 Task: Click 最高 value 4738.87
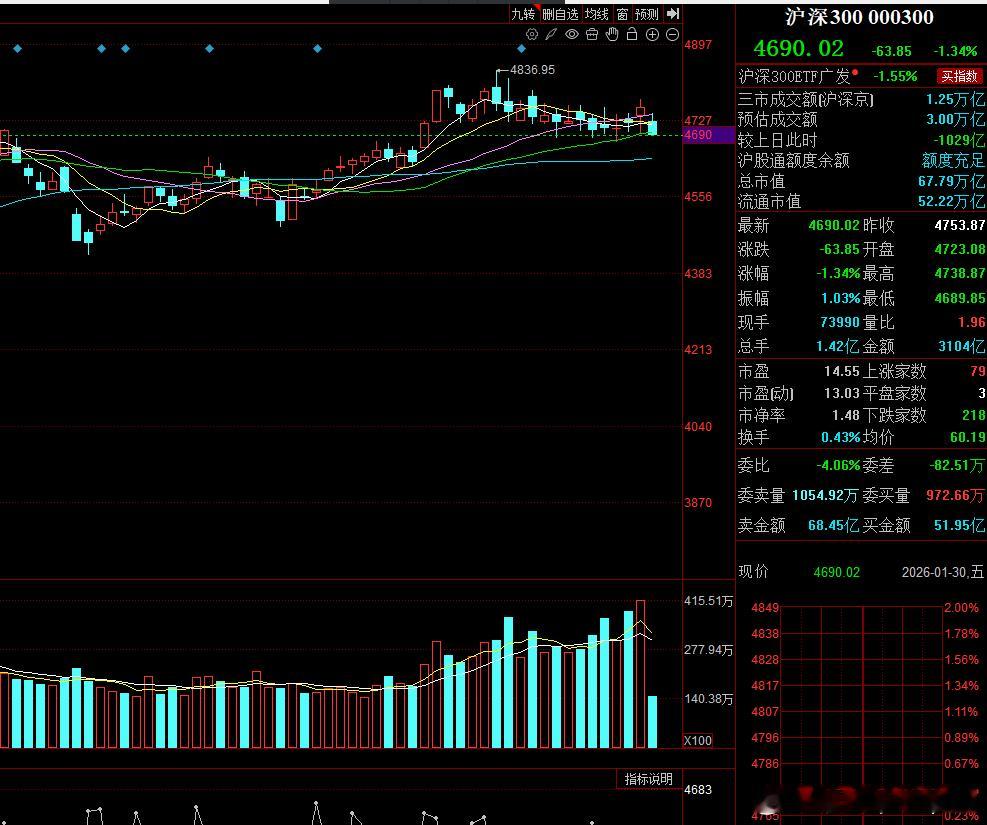(960, 274)
